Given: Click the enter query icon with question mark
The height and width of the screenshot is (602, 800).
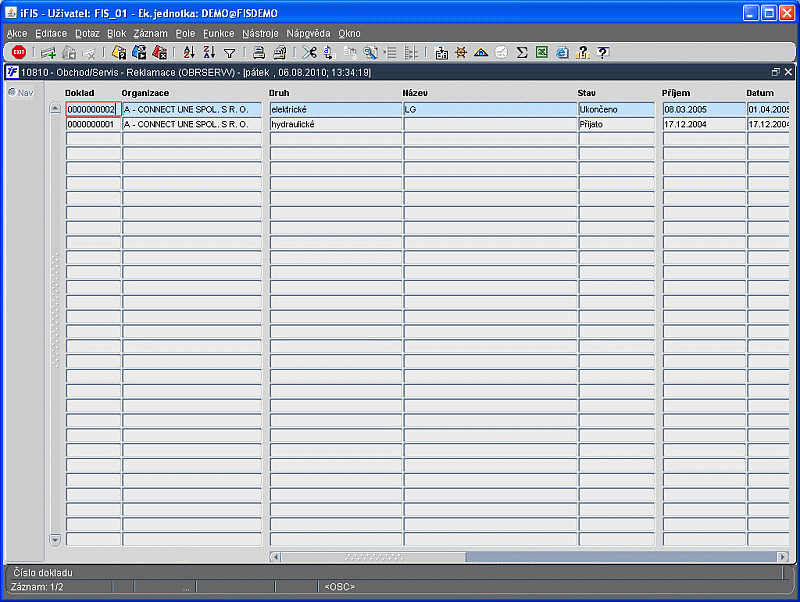Looking at the screenshot, I should (119, 52).
